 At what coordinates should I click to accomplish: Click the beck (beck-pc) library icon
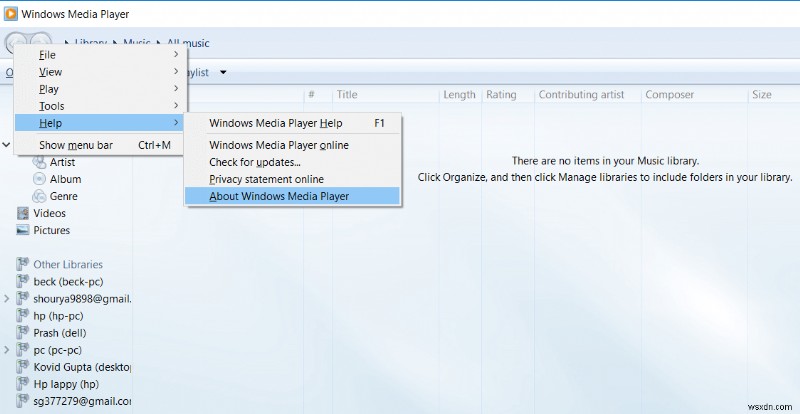point(22,281)
